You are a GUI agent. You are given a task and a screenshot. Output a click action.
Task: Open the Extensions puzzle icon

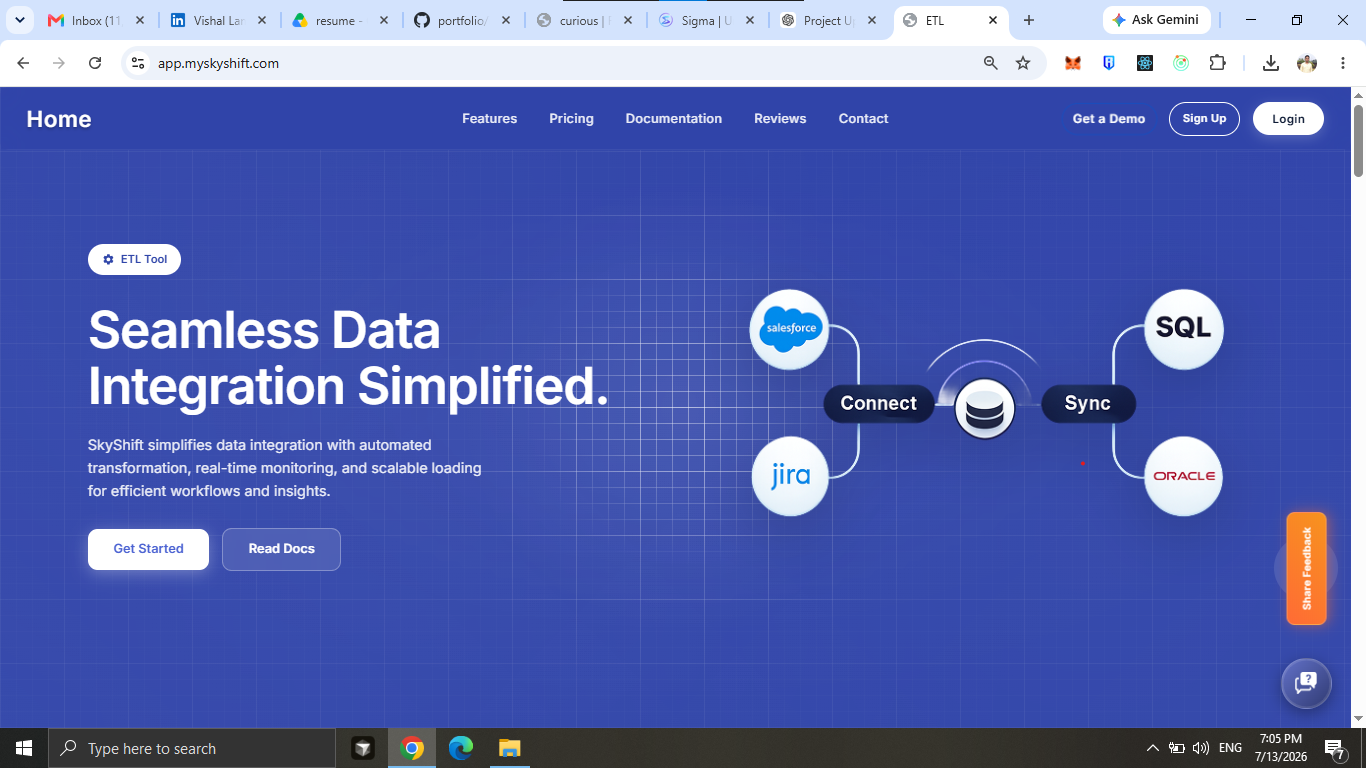(x=1217, y=63)
